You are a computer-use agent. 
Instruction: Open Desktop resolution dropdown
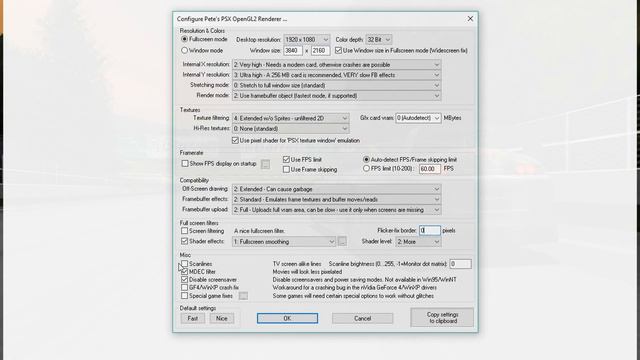point(307,40)
